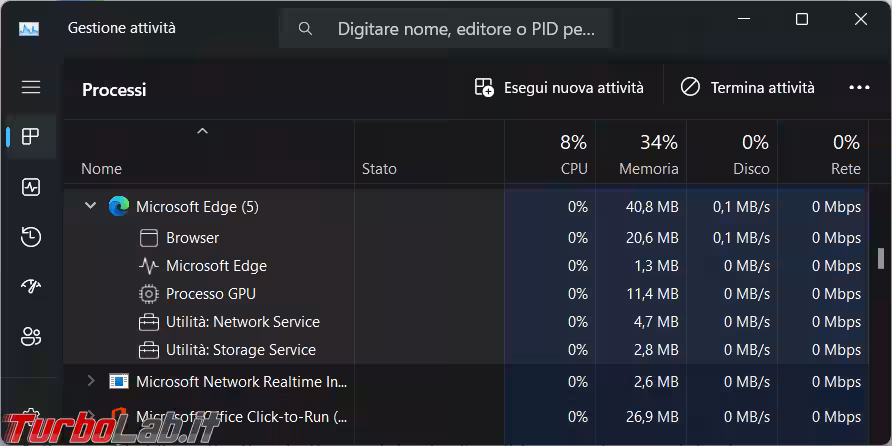Click Esegui nuova attività button
Viewport: 892px width, 446px height.
[x=559, y=88]
